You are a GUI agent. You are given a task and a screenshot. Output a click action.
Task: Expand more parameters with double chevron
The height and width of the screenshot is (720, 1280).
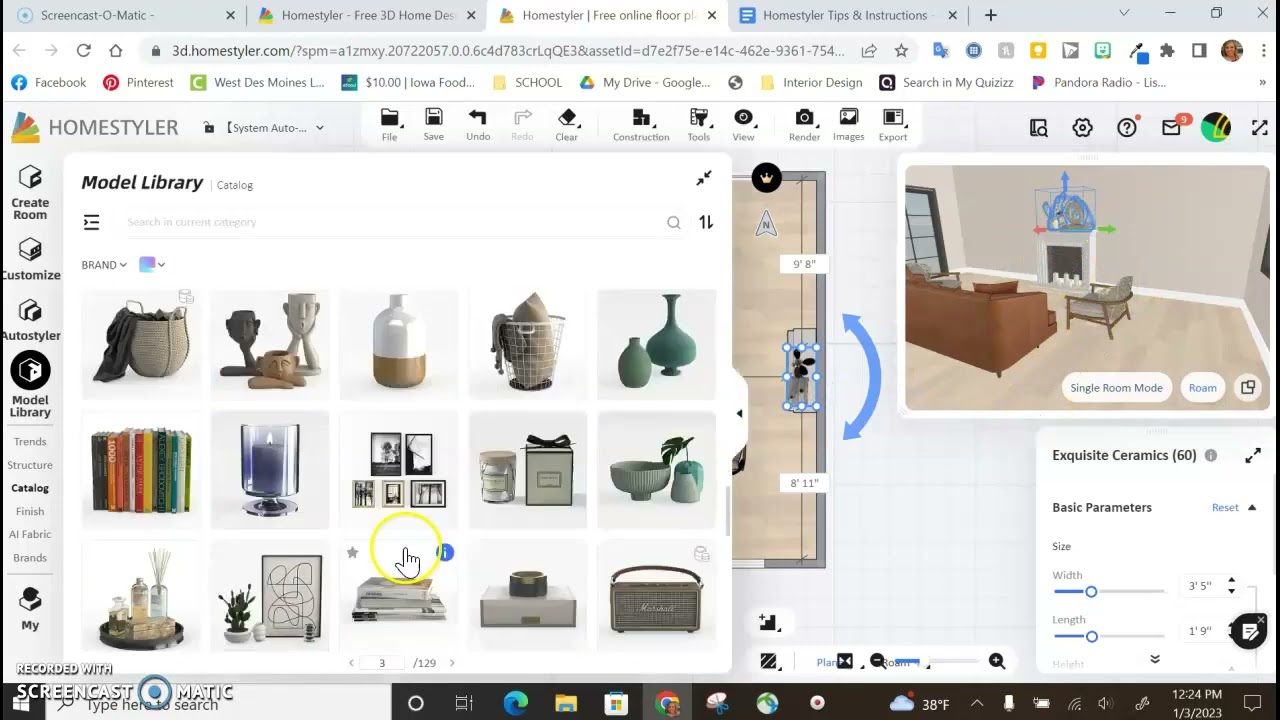(1155, 659)
